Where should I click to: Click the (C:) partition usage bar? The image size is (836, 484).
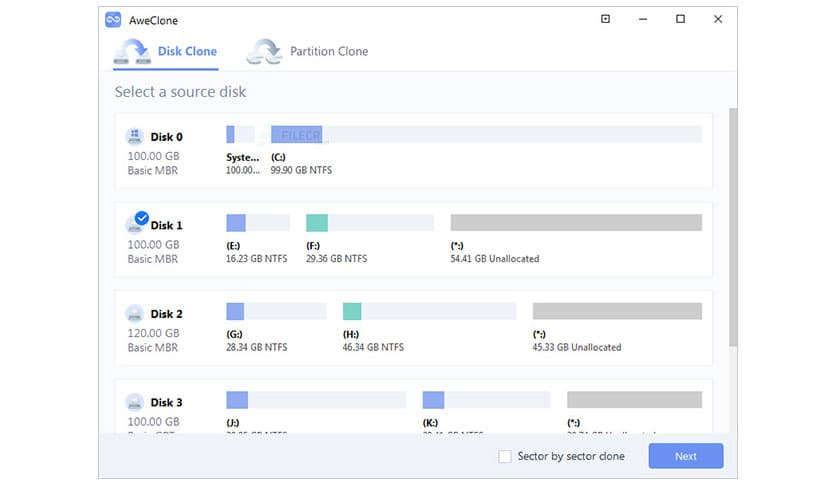click(486, 134)
